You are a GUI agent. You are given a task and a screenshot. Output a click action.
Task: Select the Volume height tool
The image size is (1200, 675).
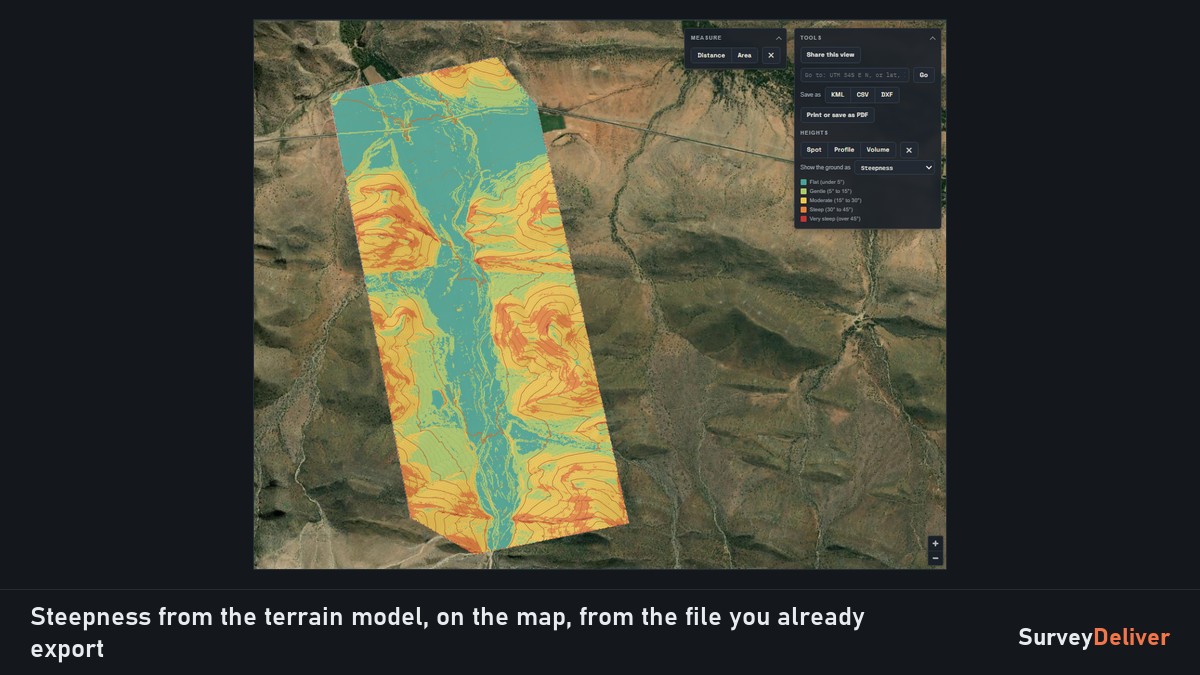878,150
